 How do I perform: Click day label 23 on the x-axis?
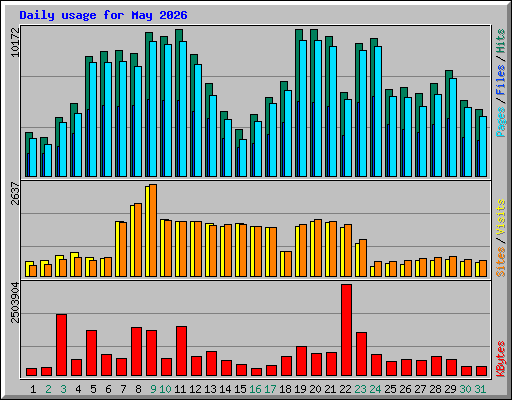360,389
